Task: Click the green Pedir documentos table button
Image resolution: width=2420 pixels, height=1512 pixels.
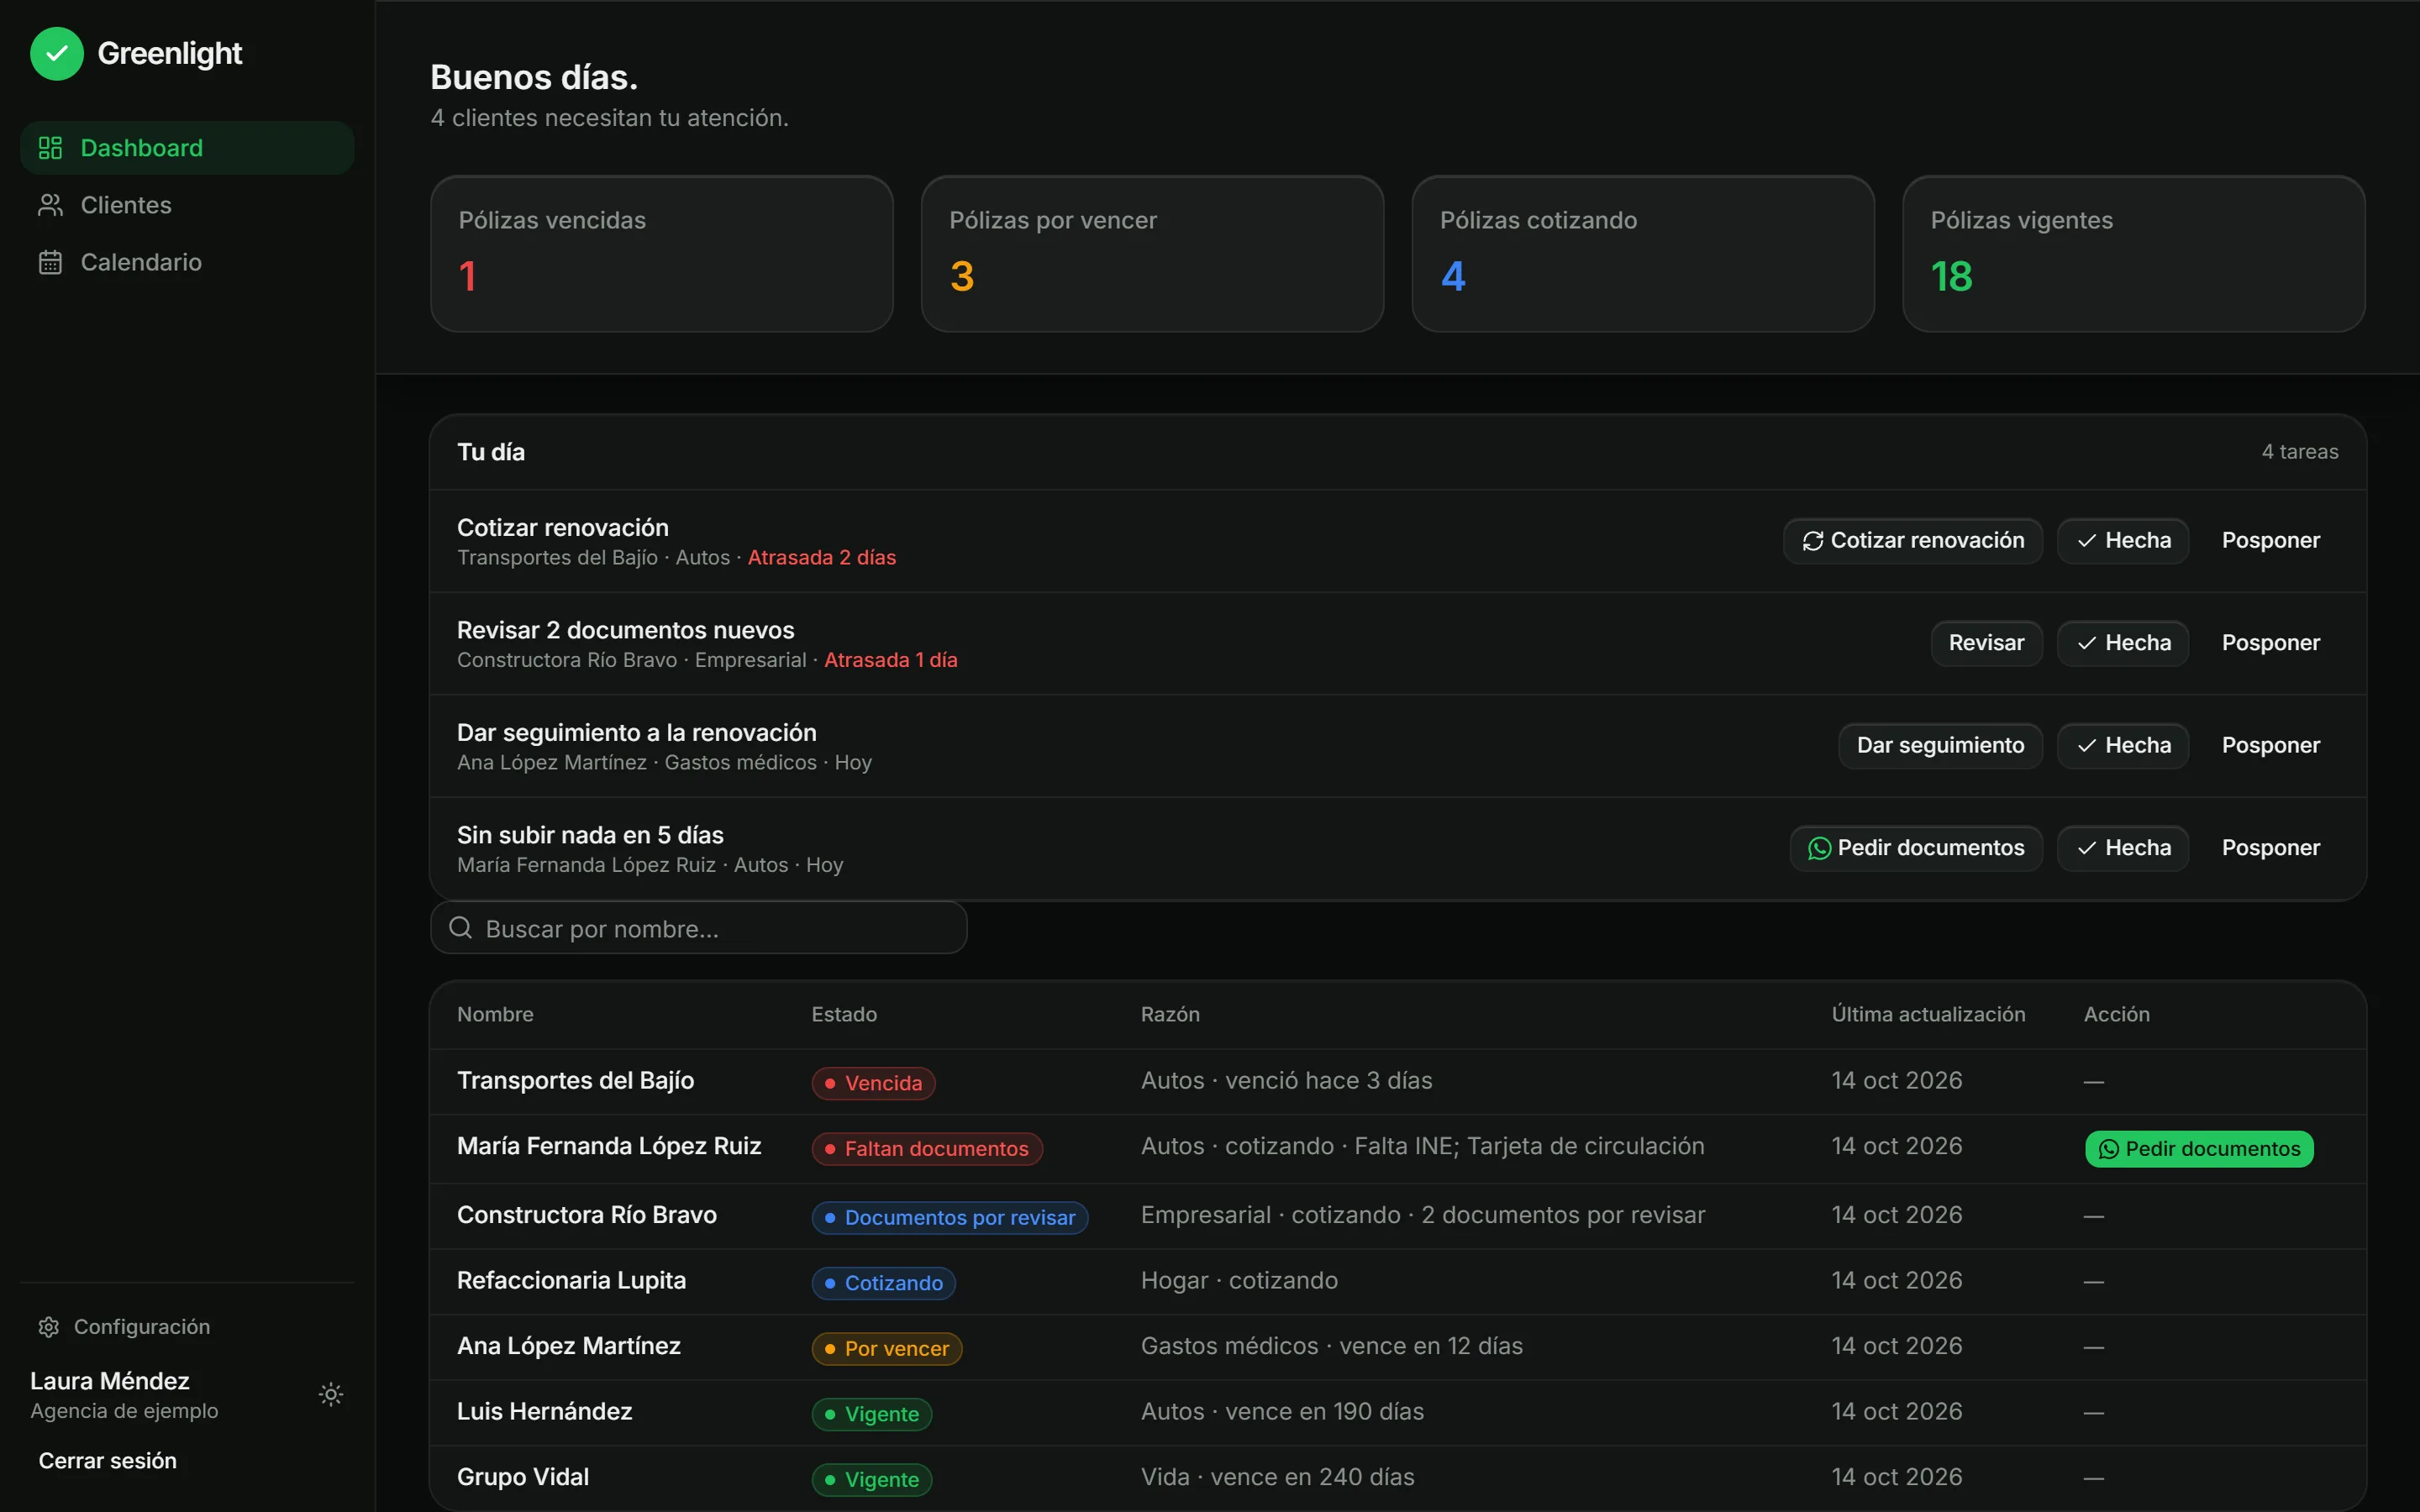Action: click(2199, 1149)
